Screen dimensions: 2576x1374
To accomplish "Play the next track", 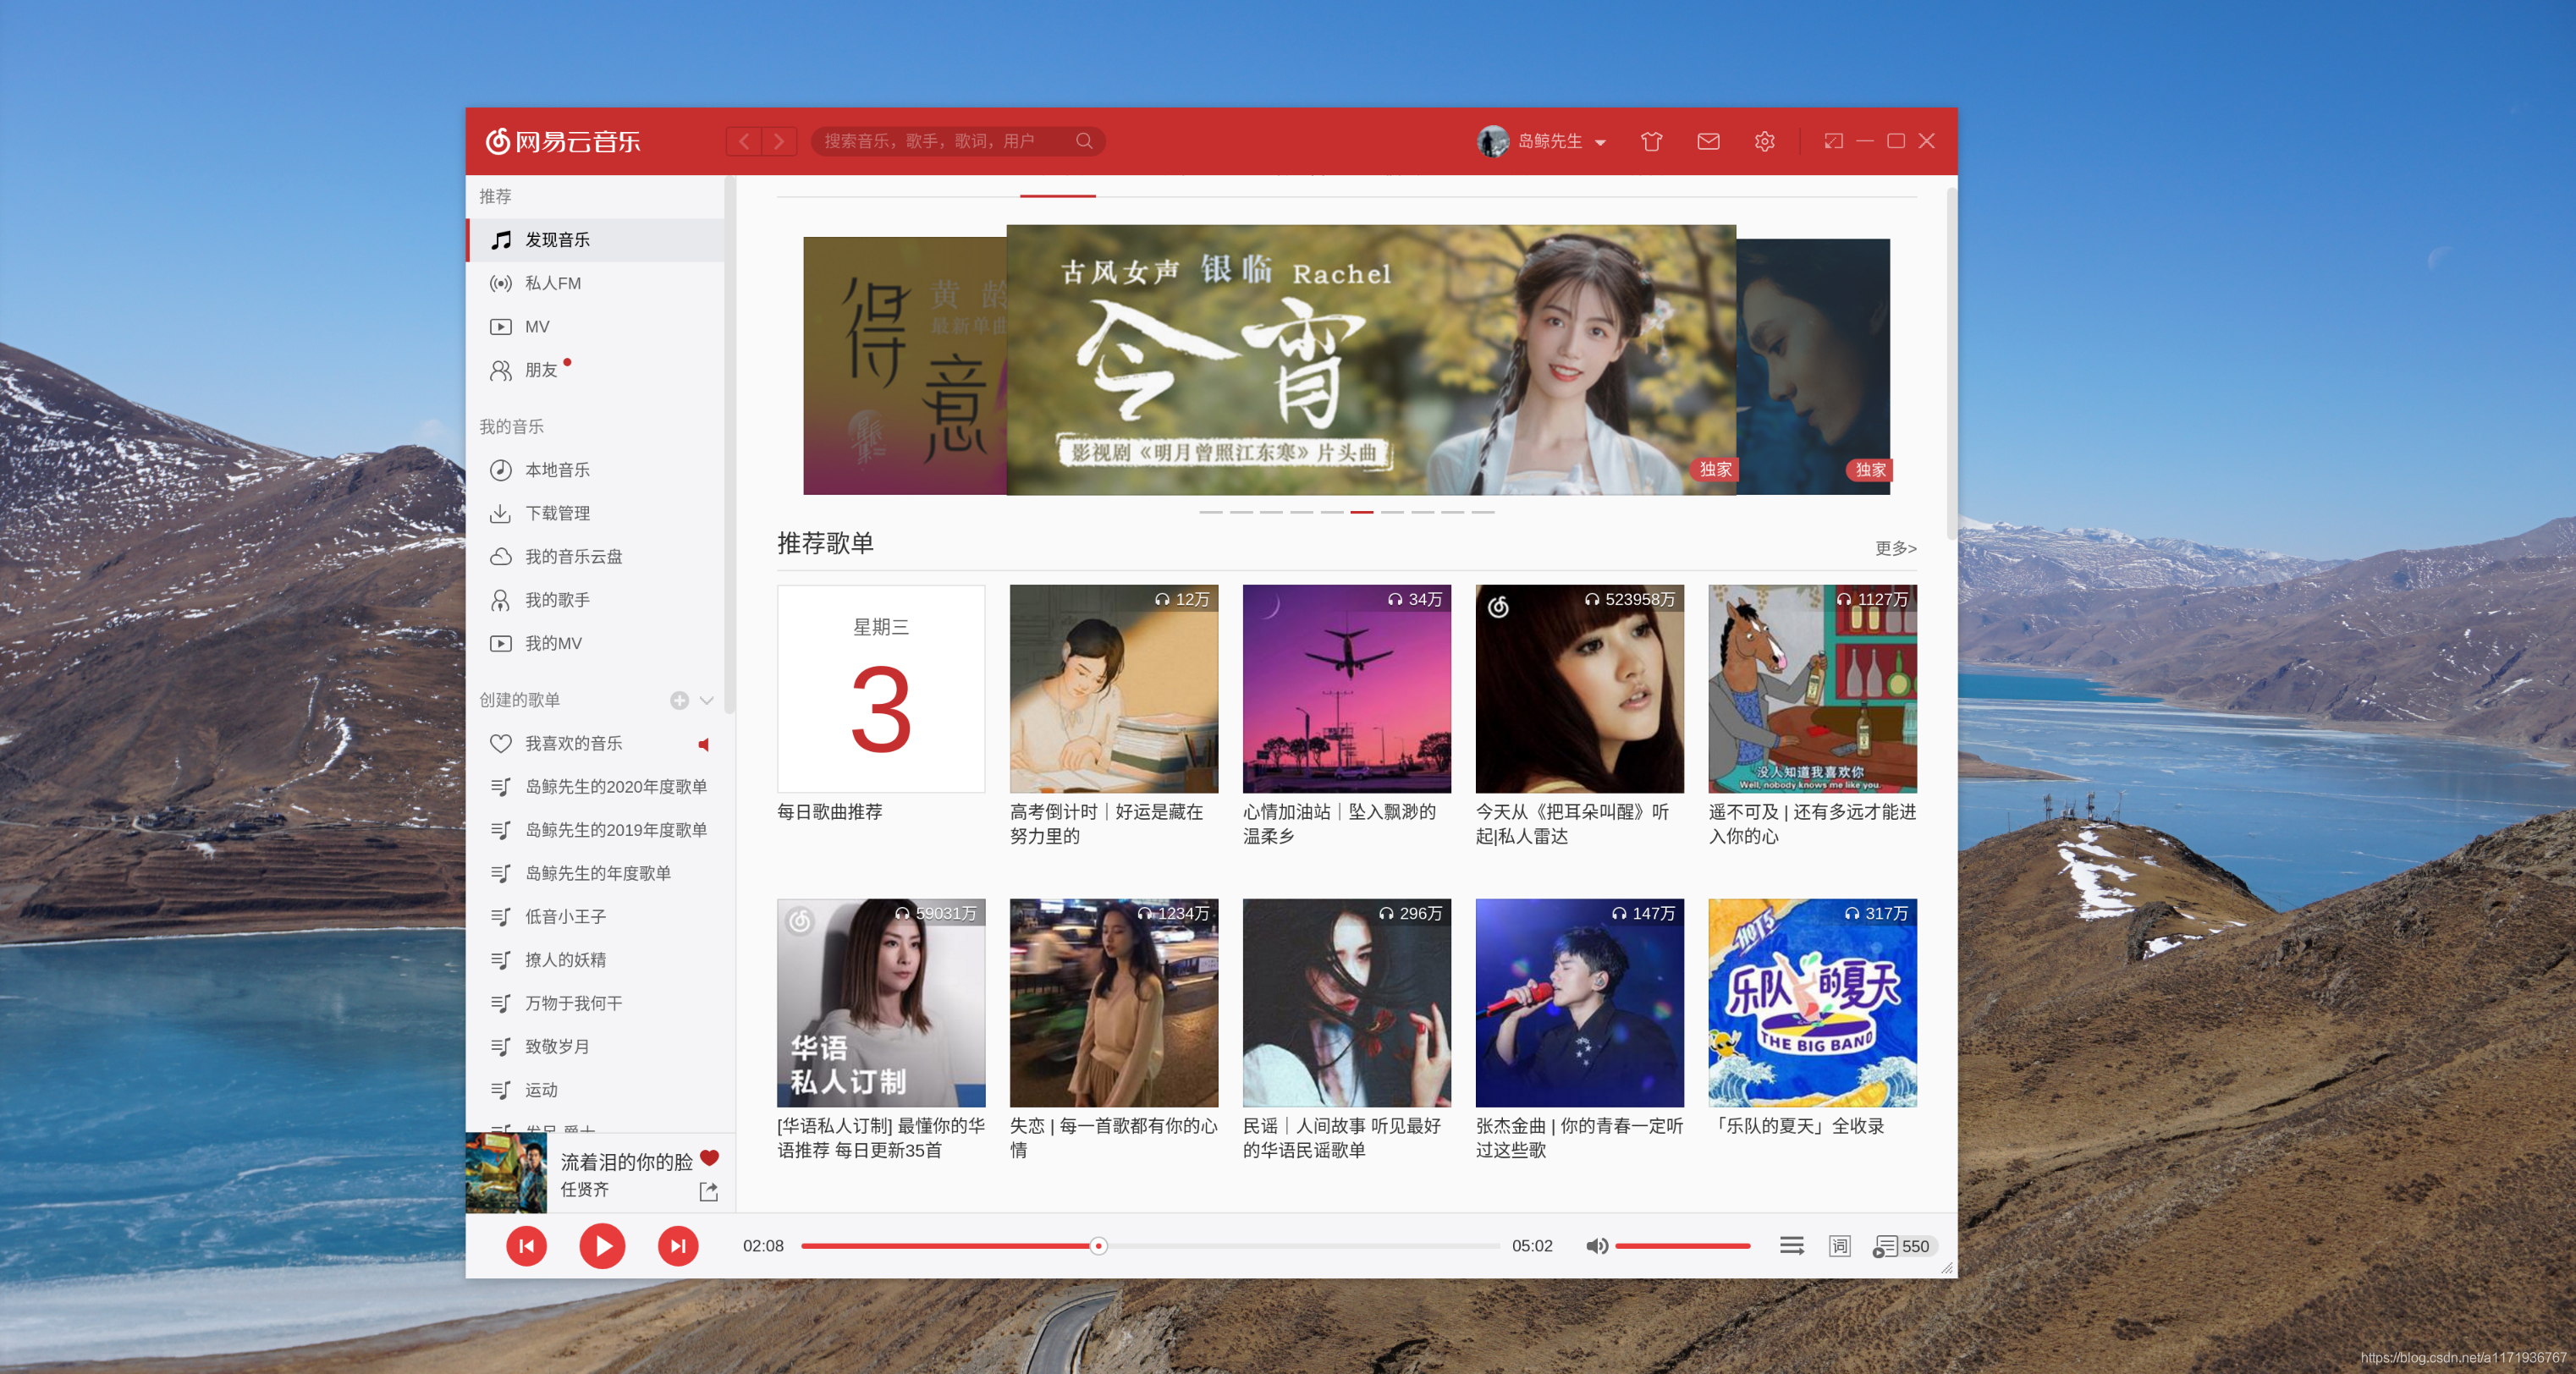I will coord(677,1246).
